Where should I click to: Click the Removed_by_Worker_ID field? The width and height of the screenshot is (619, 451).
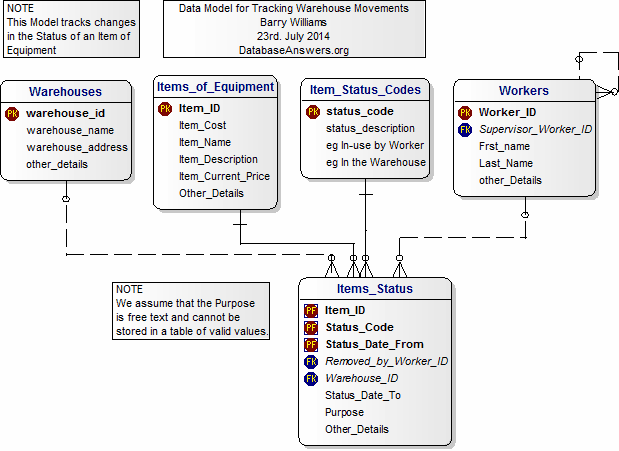pyautogui.click(x=386, y=361)
